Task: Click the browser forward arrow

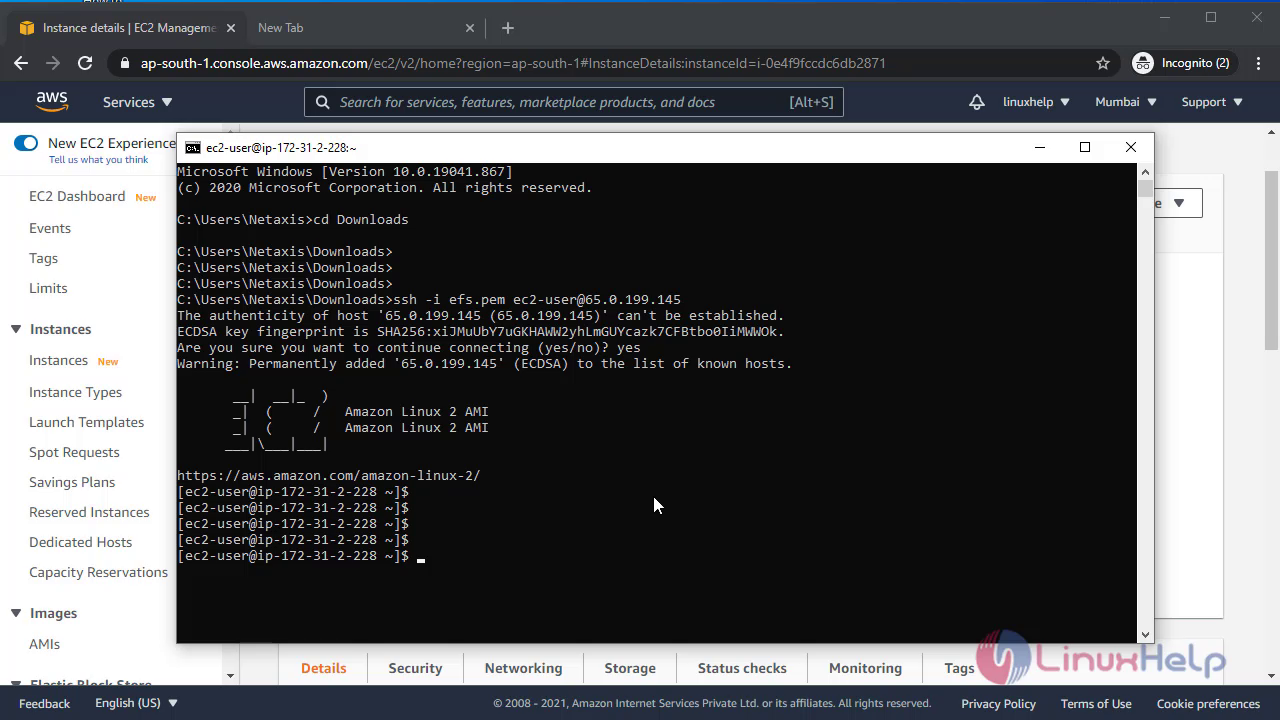Action: tap(53, 63)
